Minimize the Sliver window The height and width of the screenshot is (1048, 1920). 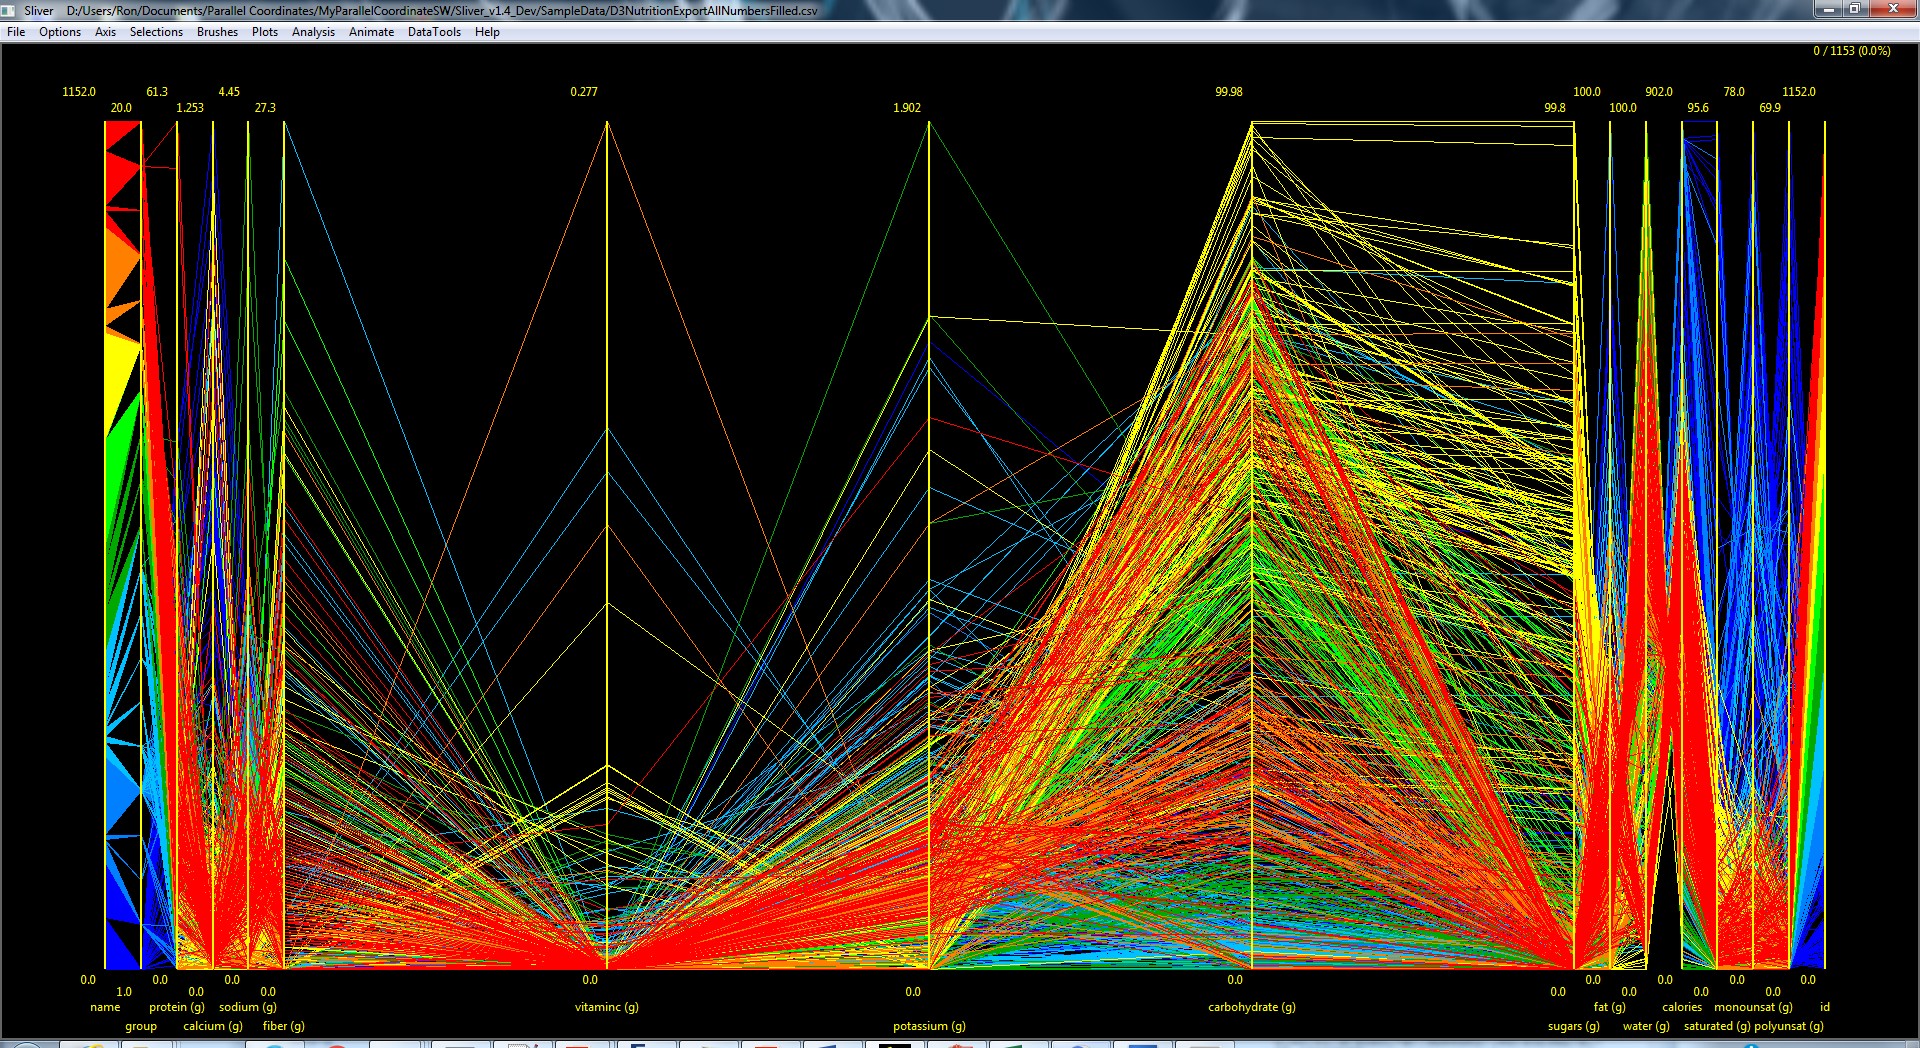pyautogui.click(x=1828, y=9)
